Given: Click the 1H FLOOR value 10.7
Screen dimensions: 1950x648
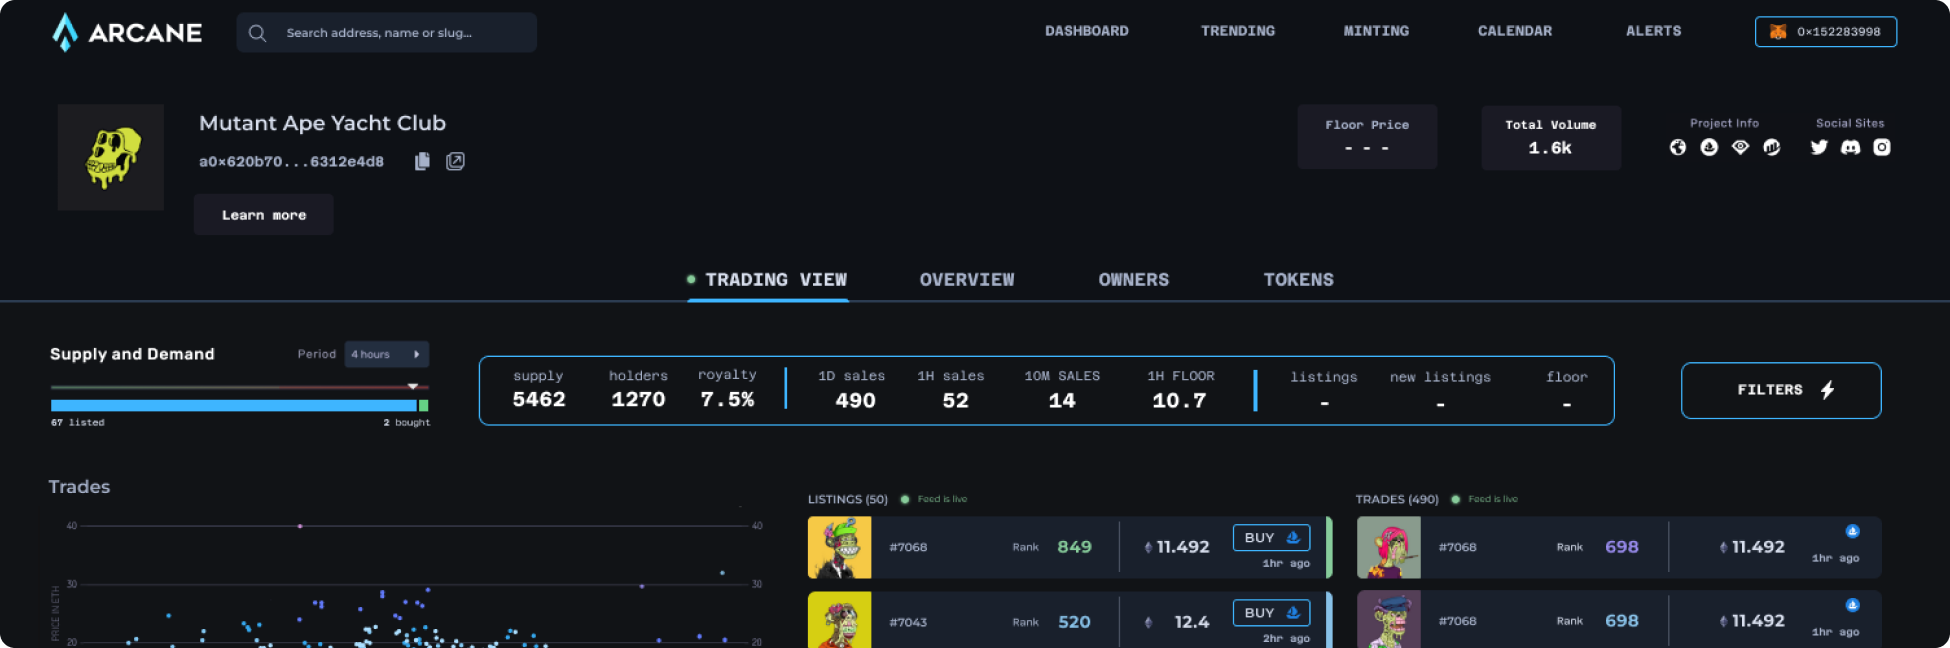Looking at the screenshot, I should [x=1179, y=401].
